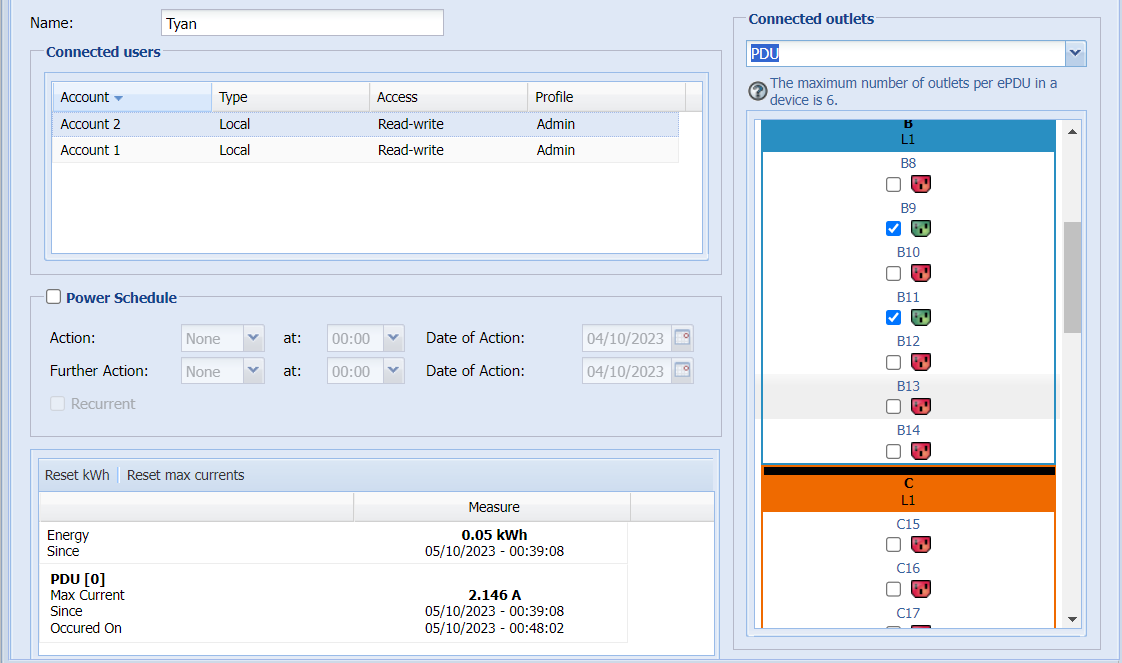Check the B10 outlet checkbox
Image resolution: width=1122 pixels, height=663 pixels.
893,273
